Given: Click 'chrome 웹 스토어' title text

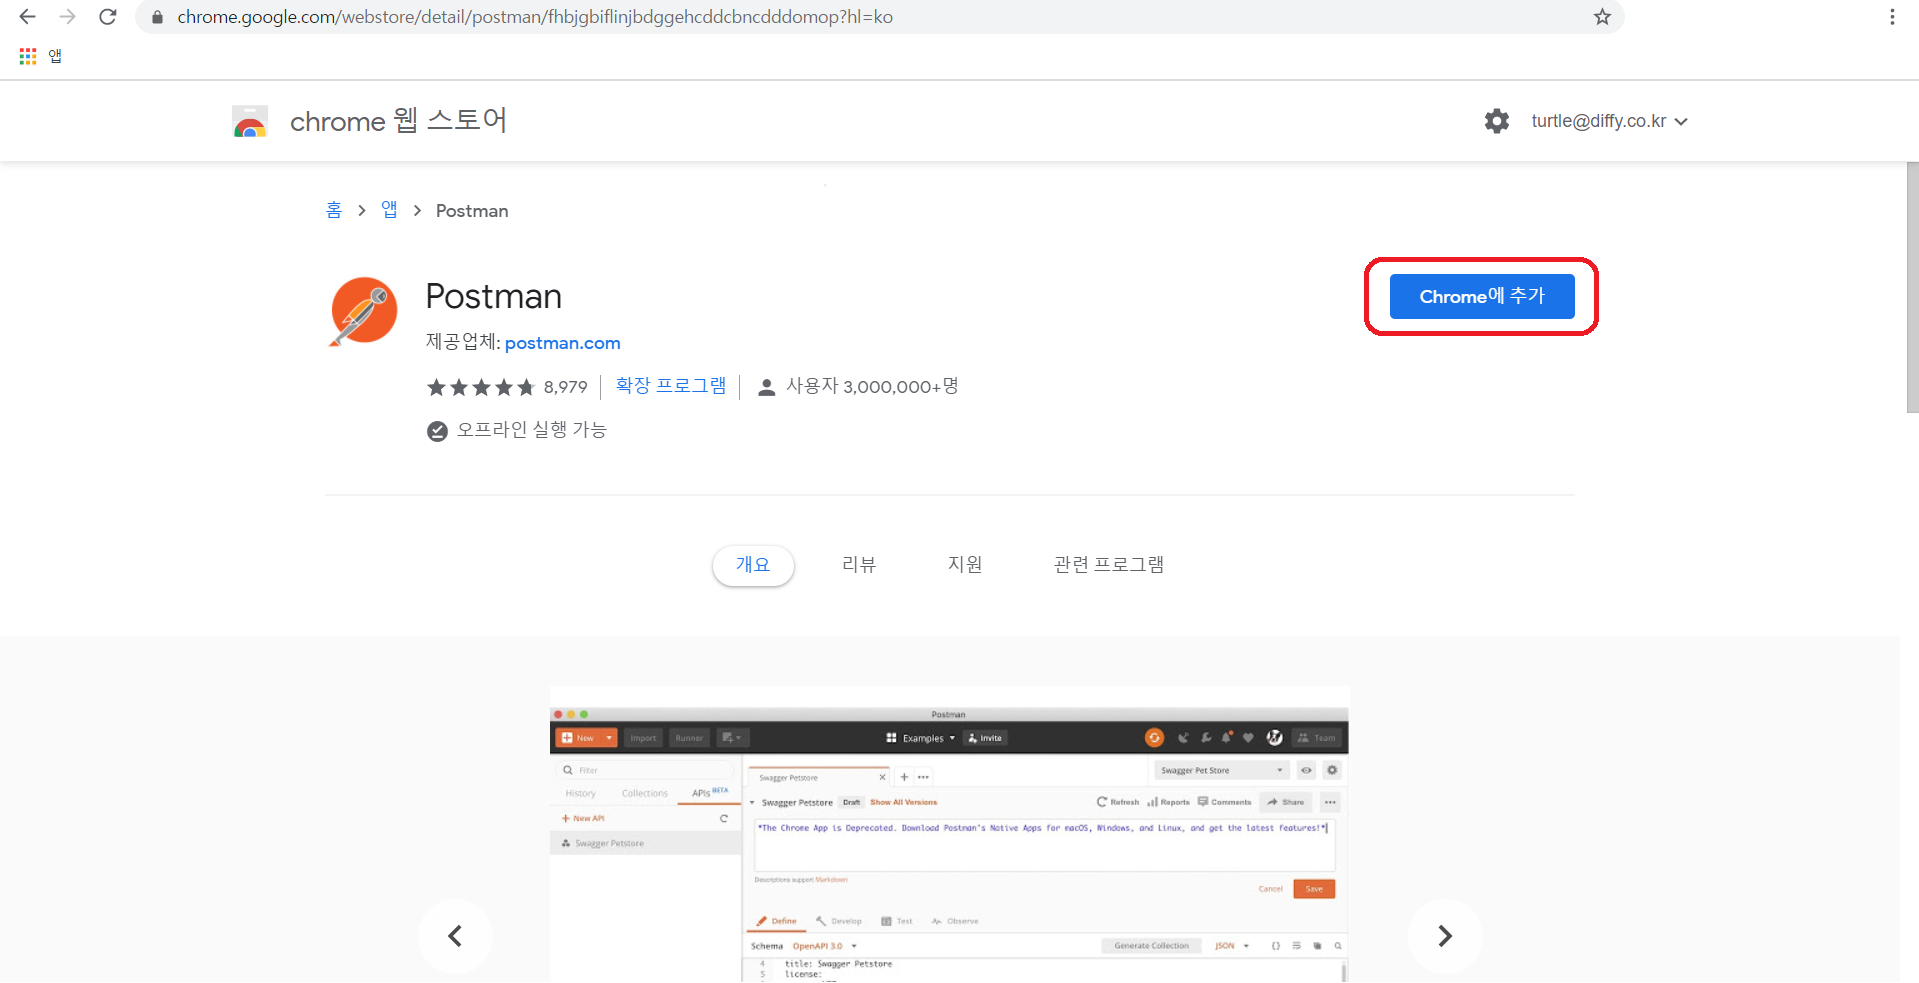Looking at the screenshot, I should pyautogui.click(x=398, y=121).
